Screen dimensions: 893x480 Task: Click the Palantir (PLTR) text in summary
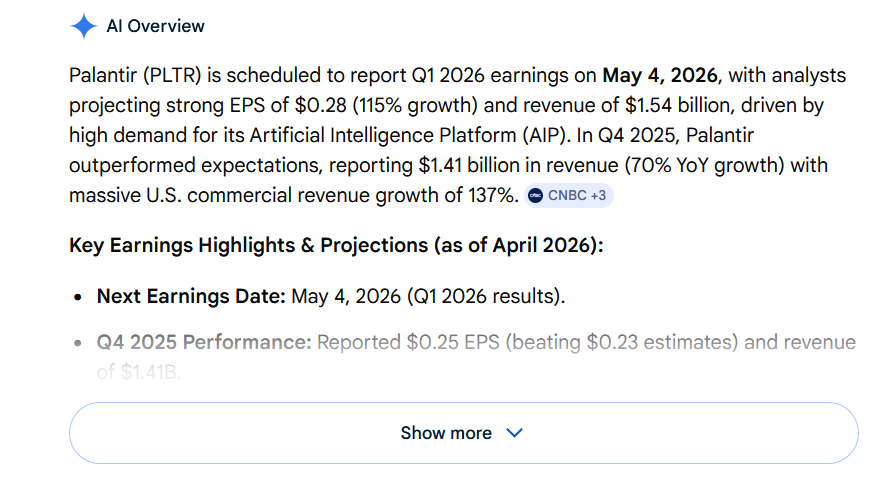pyautogui.click(x=136, y=75)
